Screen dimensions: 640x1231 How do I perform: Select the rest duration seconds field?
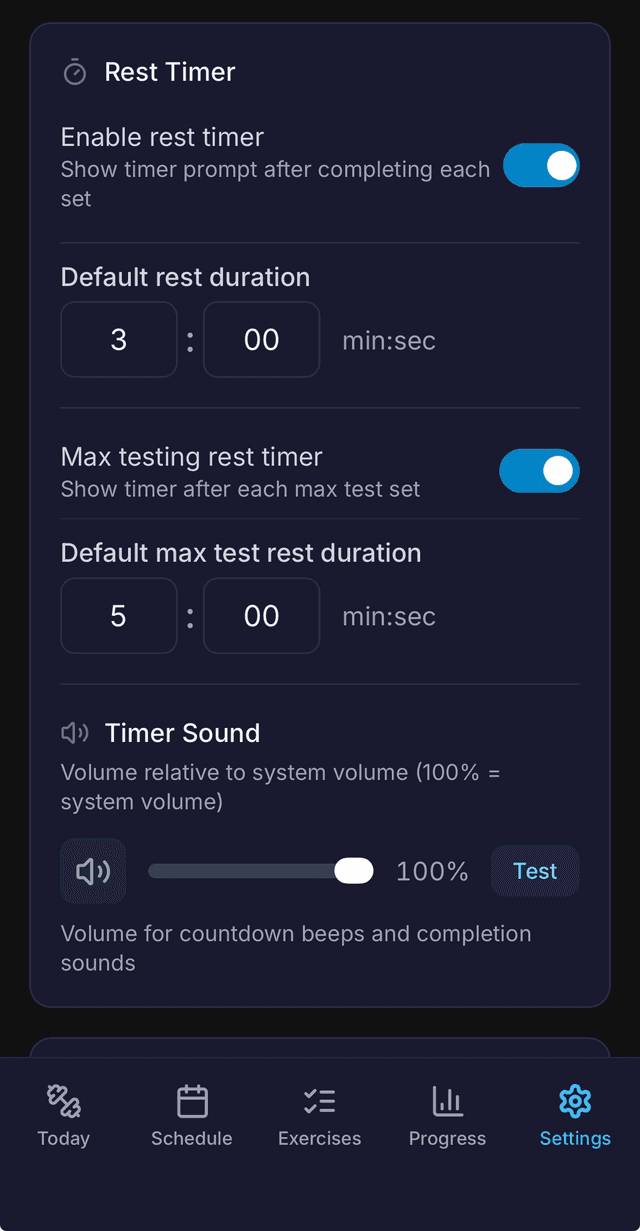(261, 339)
